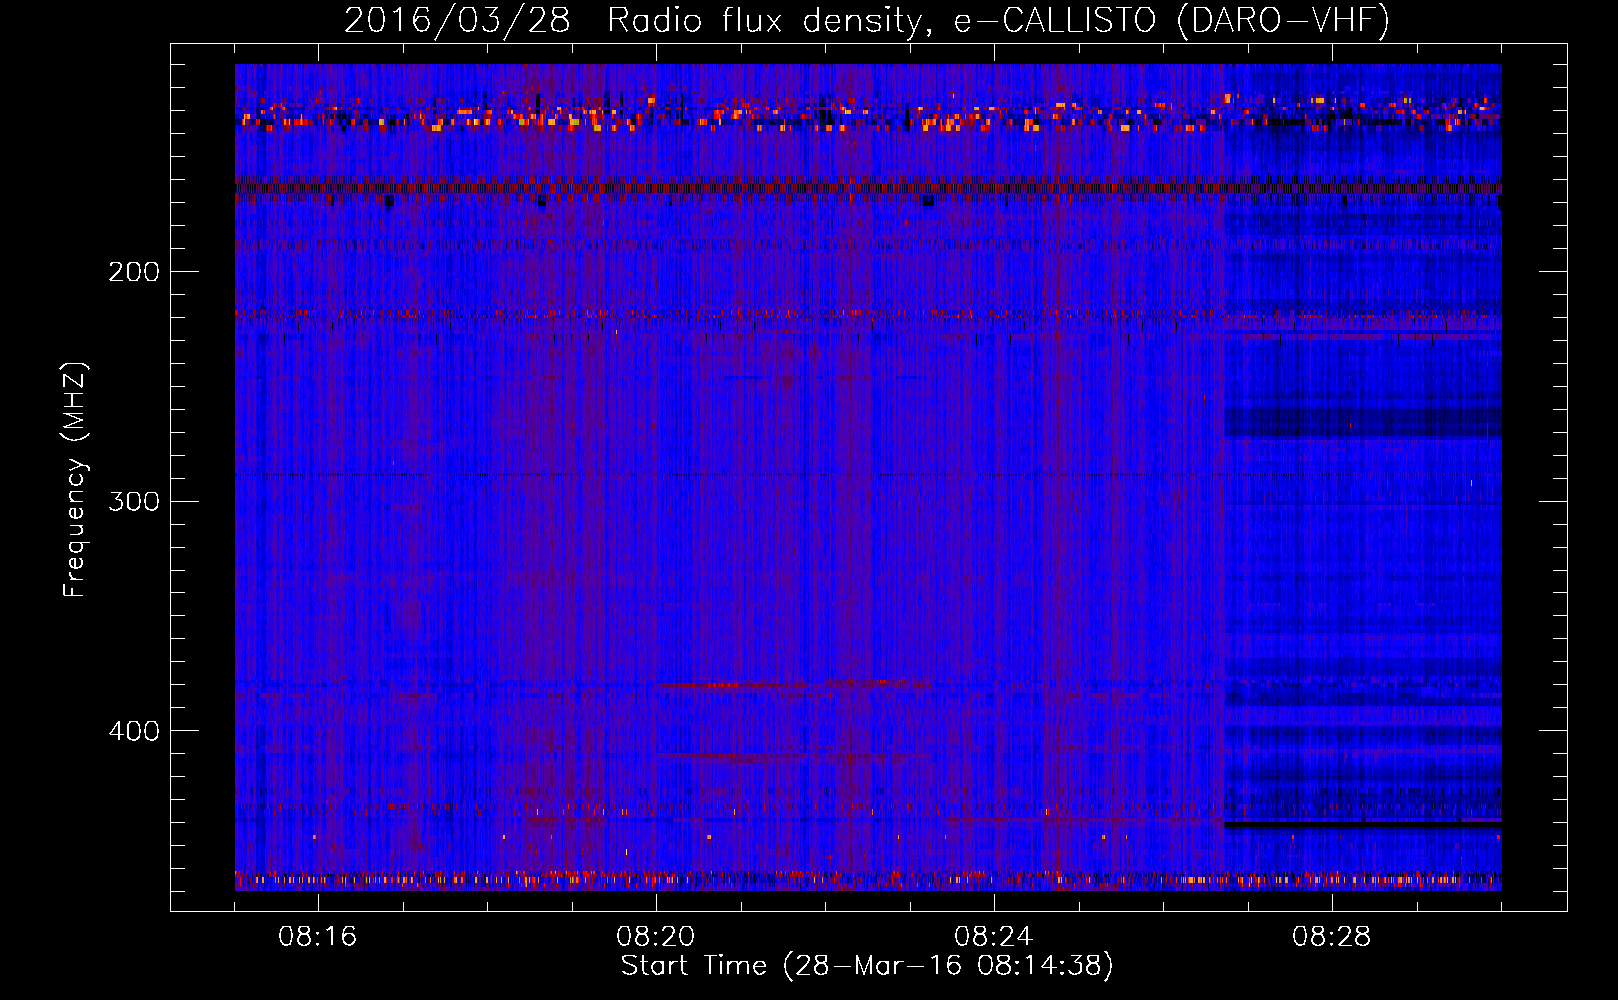Click the 08:24 time tick label
The image size is (1618, 1000).
(x=994, y=937)
